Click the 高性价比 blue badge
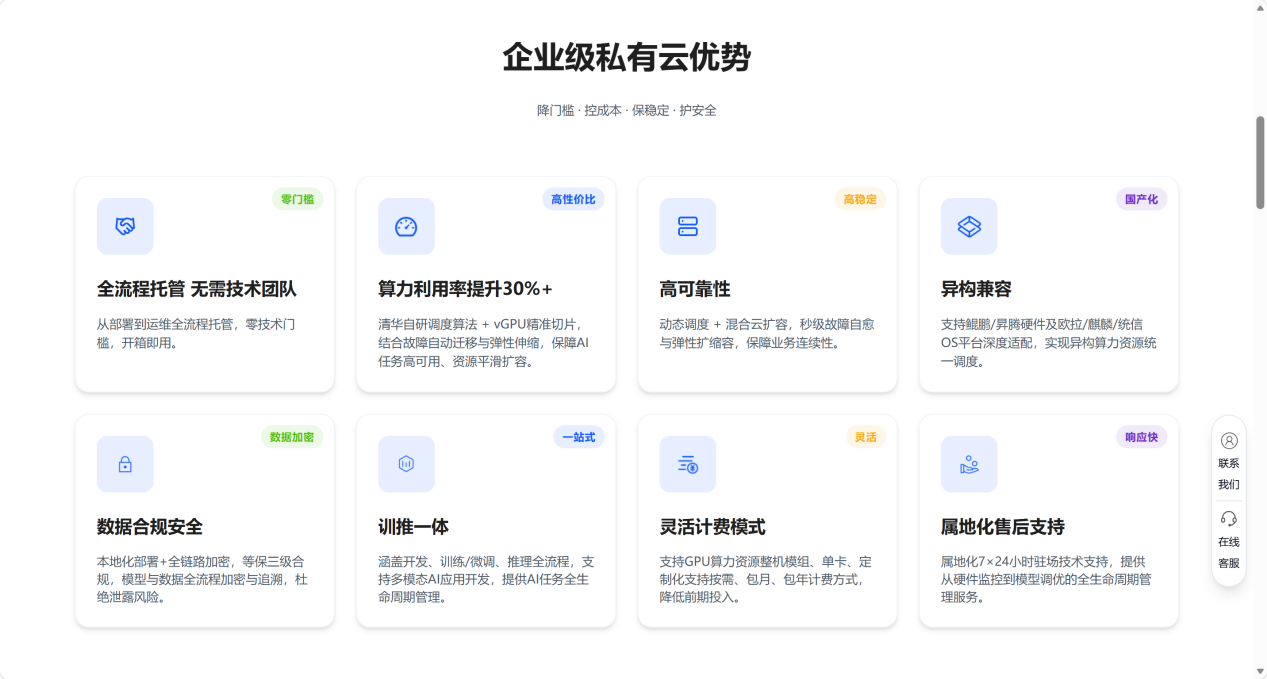 pos(573,199)
